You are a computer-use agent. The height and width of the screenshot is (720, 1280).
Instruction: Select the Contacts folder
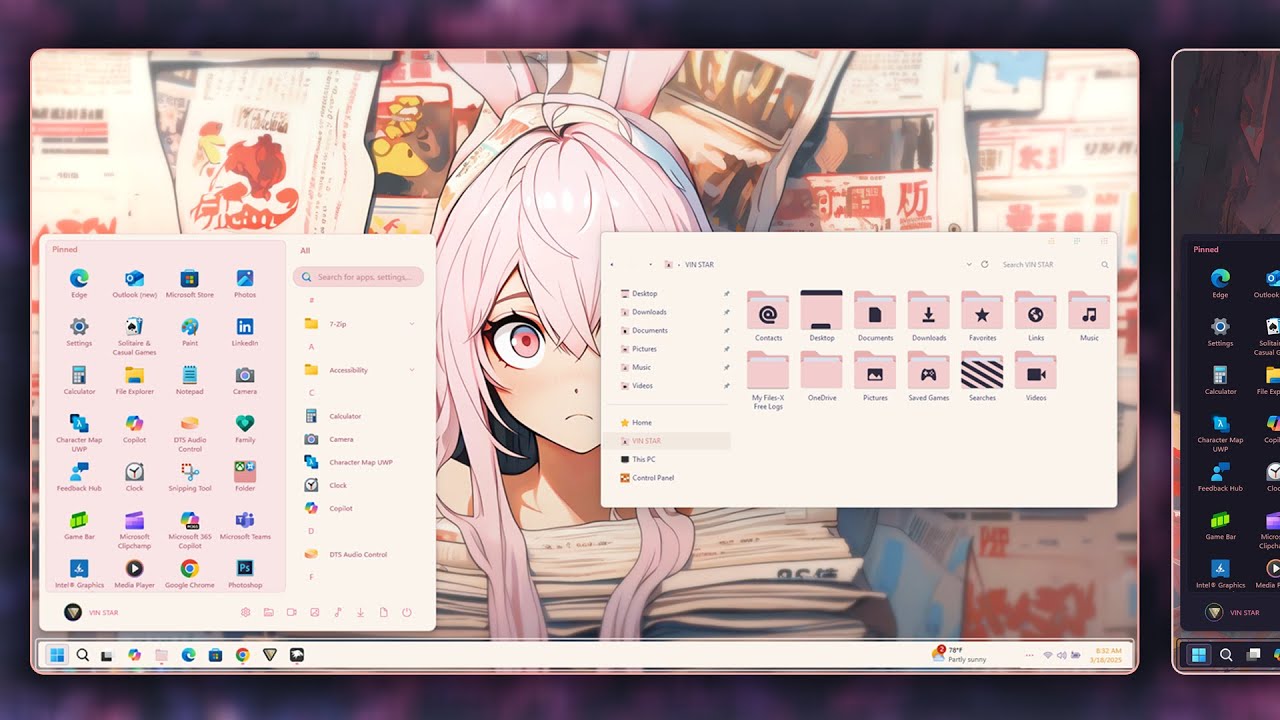coord(768,316)
